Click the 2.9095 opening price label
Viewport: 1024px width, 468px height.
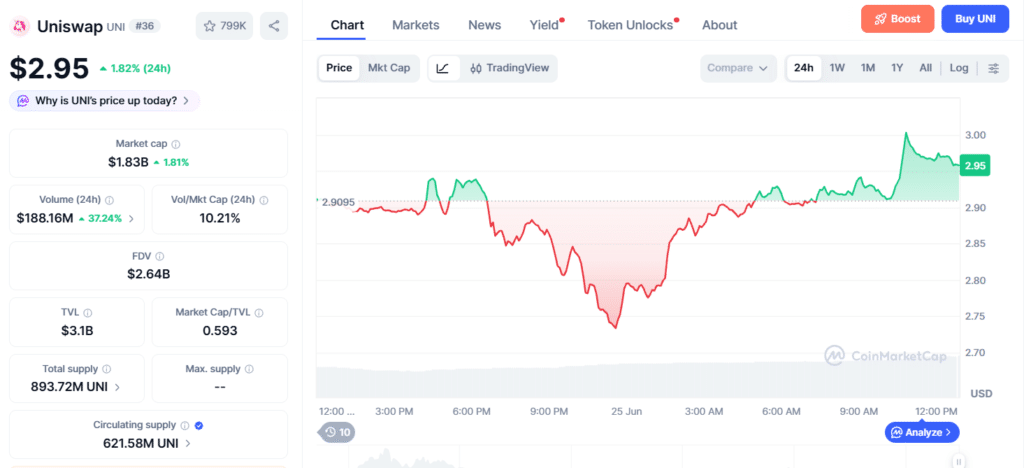pyautogui.click(x=337, y=202)
